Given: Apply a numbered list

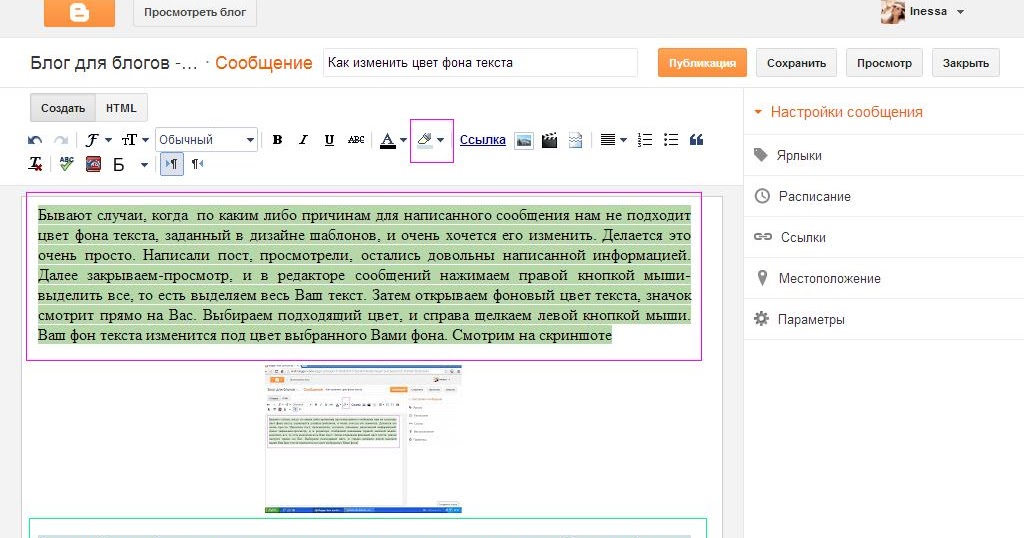Looking at the screenshot, I should 645,140.
